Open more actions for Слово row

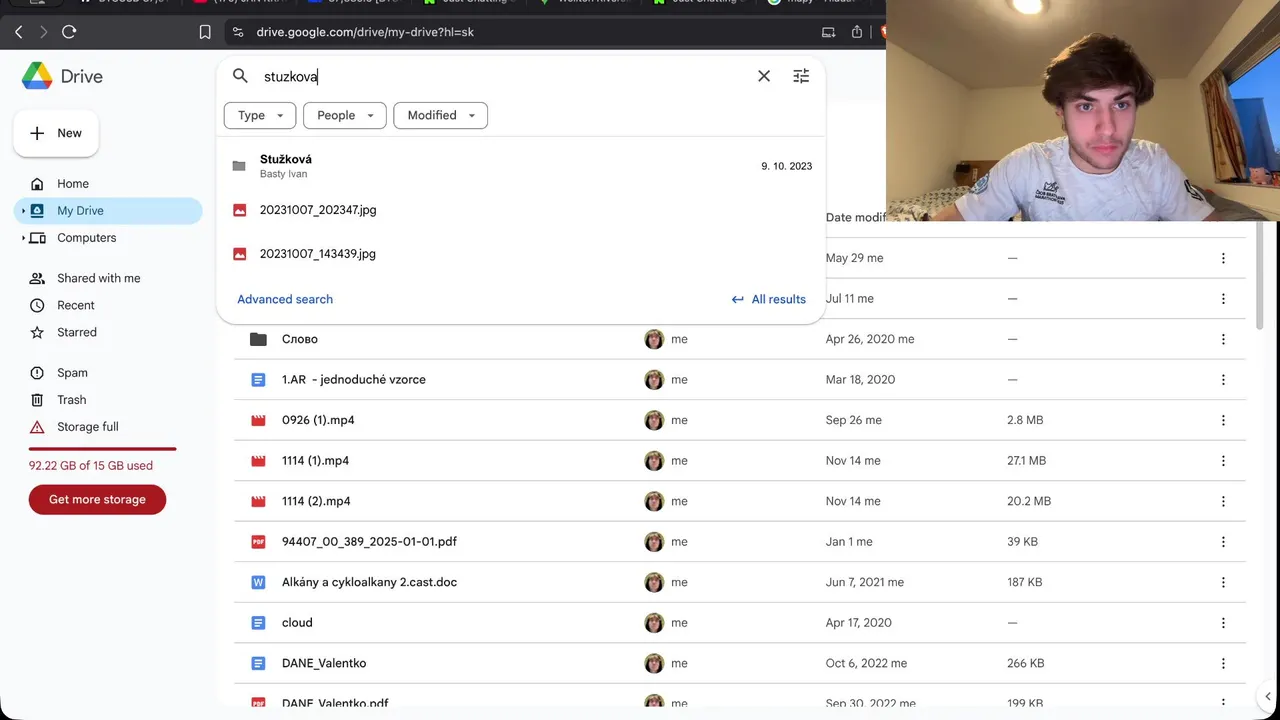pos(1223,339)
